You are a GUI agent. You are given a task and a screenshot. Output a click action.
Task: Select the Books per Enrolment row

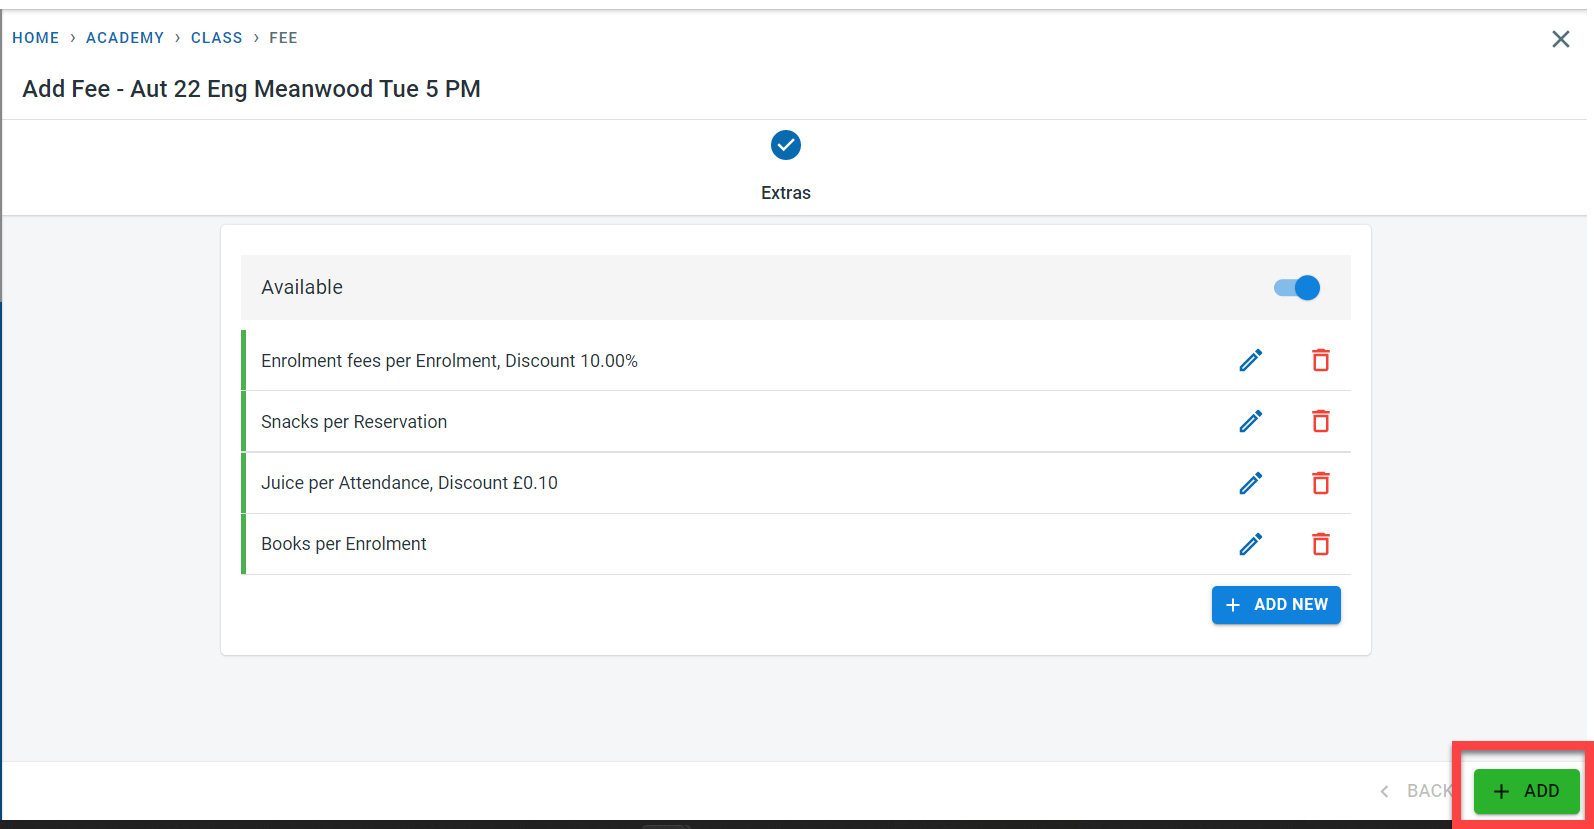tap(344, 544)
